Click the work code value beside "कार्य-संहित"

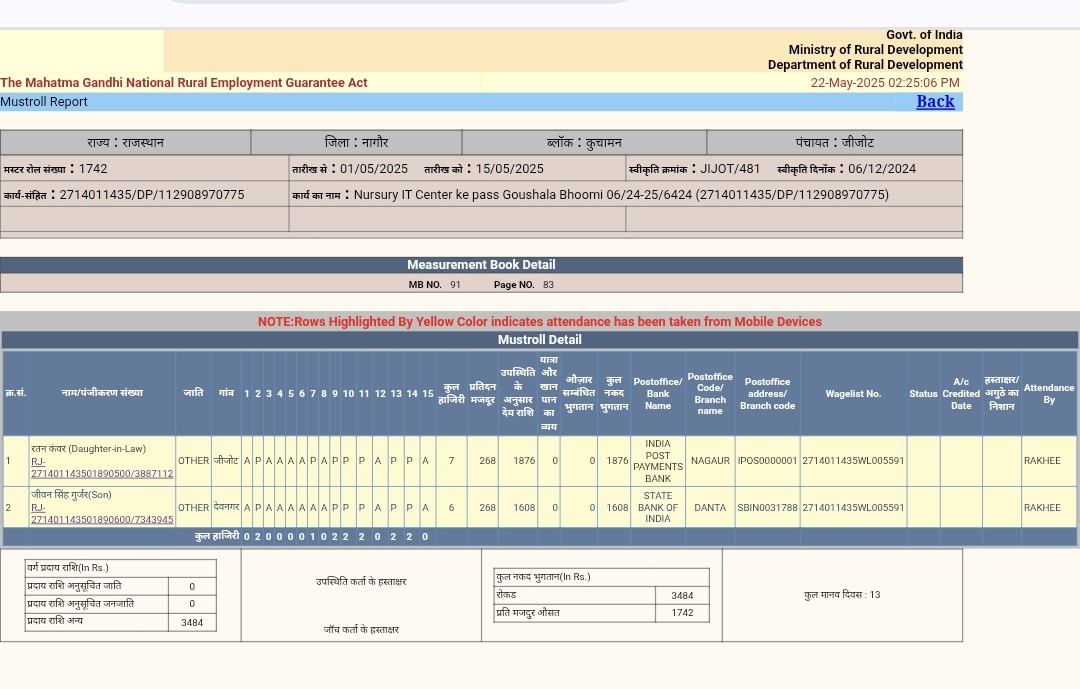click(152, 195)
